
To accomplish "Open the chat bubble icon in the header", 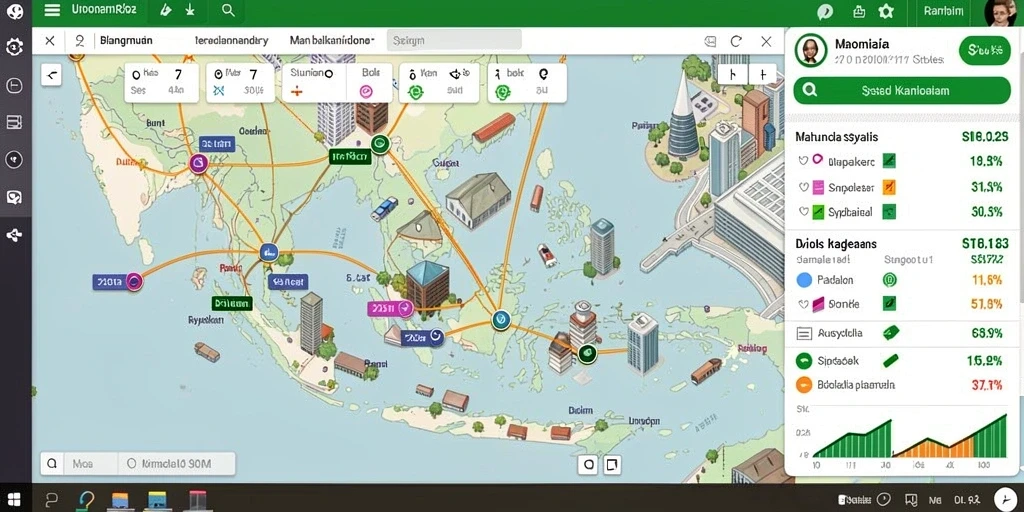I will point(825,11).
